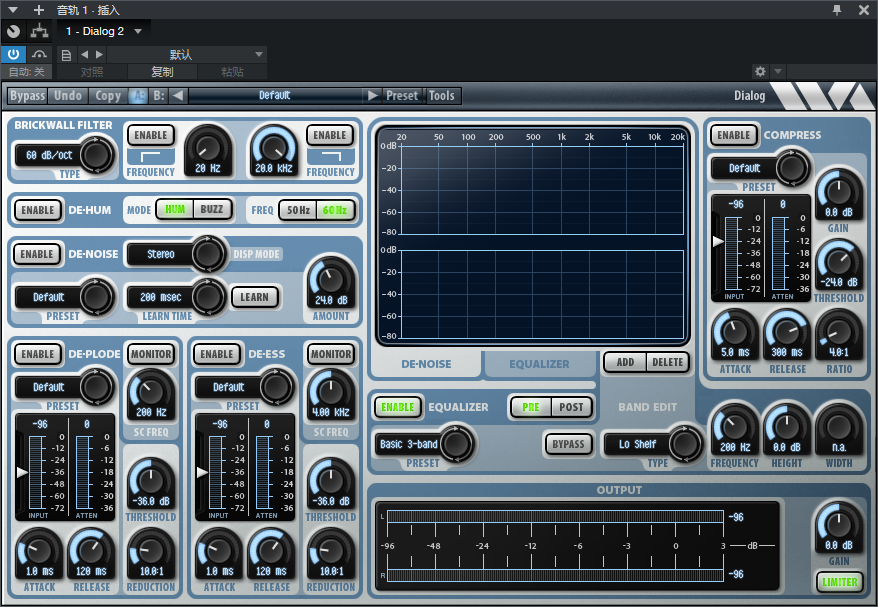878x607 pixels.
Task: Select BUZZ de-hum mode
Action: [x=212, y=209]
